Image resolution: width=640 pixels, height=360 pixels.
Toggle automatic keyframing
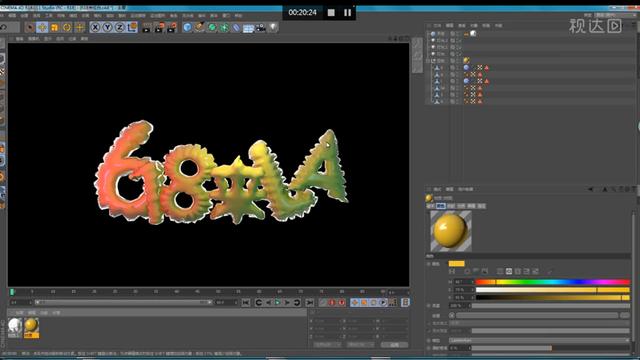pyautogui.click(x=342, y=302)
